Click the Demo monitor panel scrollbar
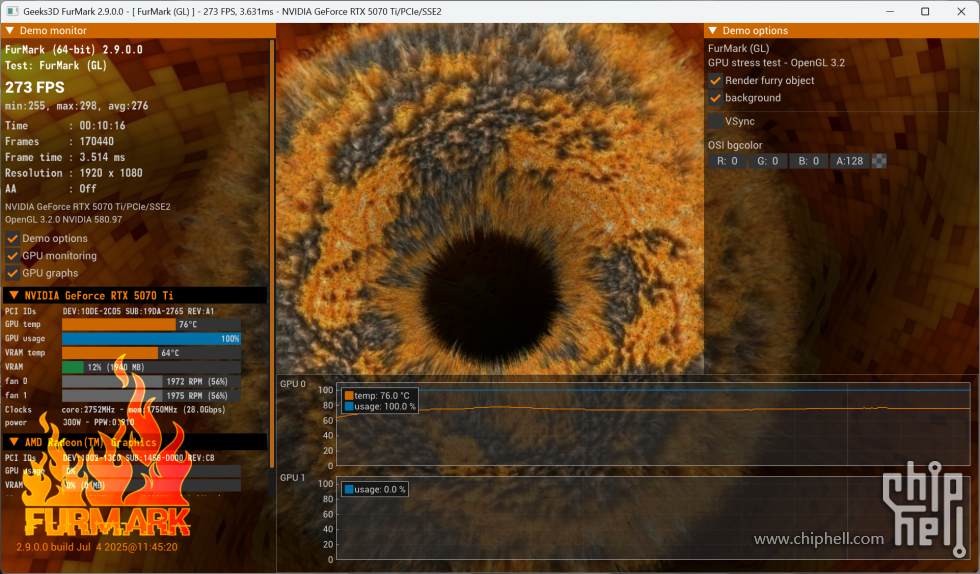The image size is (980, 574). (272, 253)
